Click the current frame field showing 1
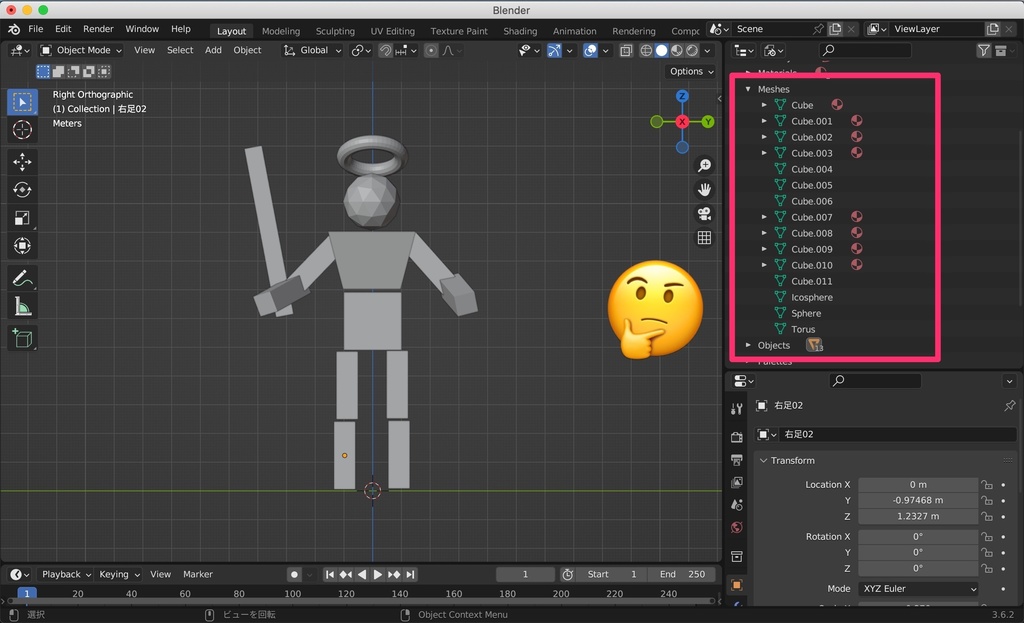The width and height of the screenshot is (1024, 623). click(x=525, y=574)
